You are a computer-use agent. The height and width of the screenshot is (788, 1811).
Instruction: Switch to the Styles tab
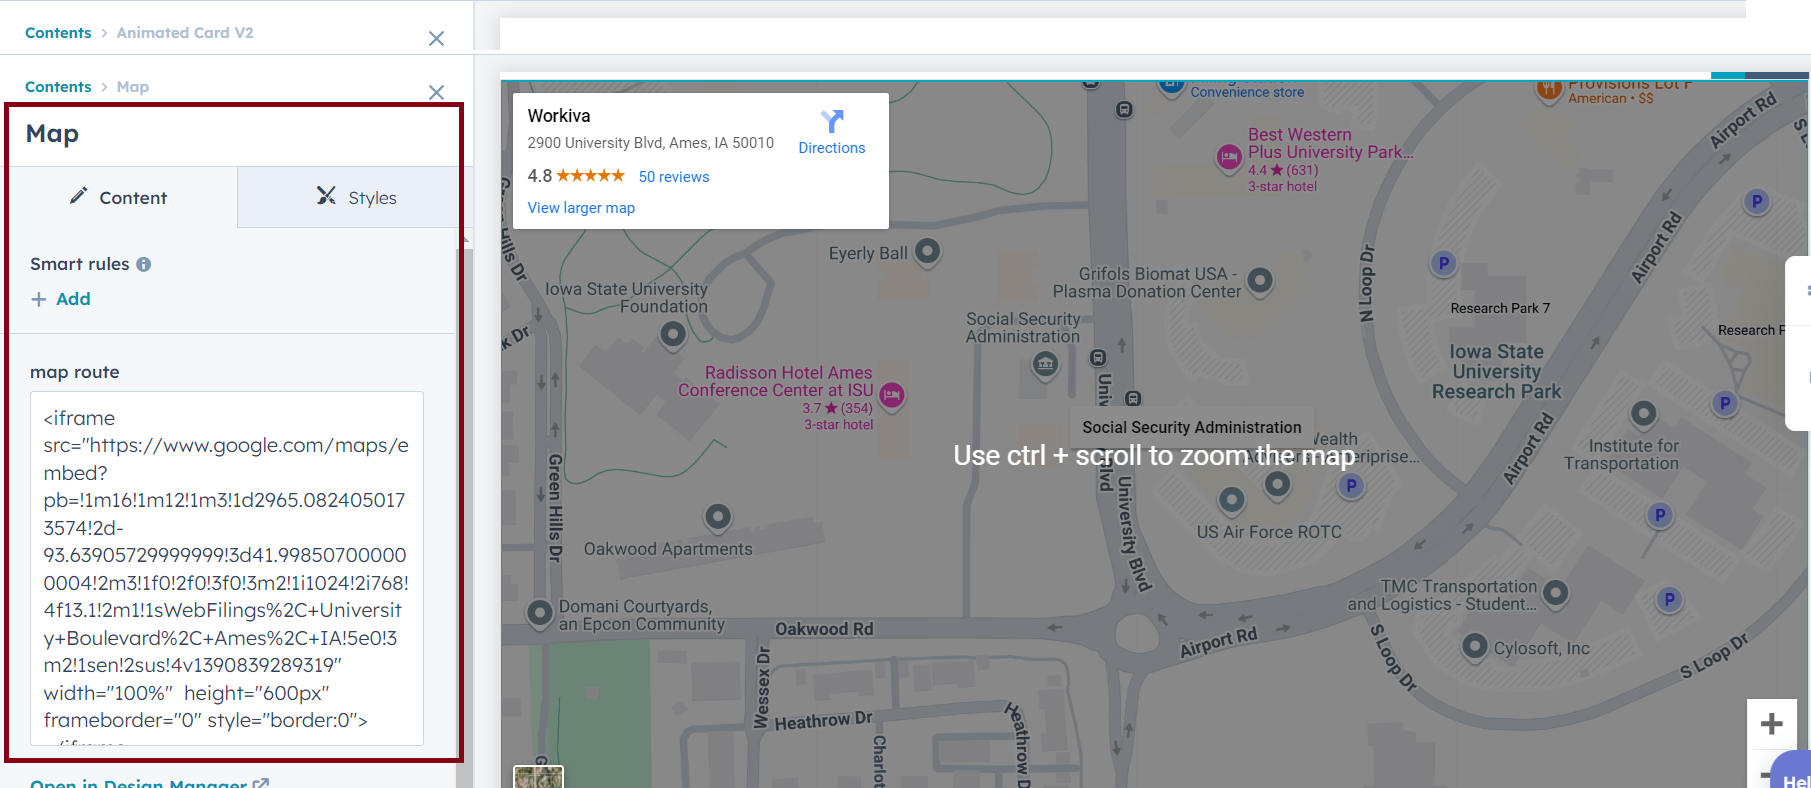[x=356, y=197]
